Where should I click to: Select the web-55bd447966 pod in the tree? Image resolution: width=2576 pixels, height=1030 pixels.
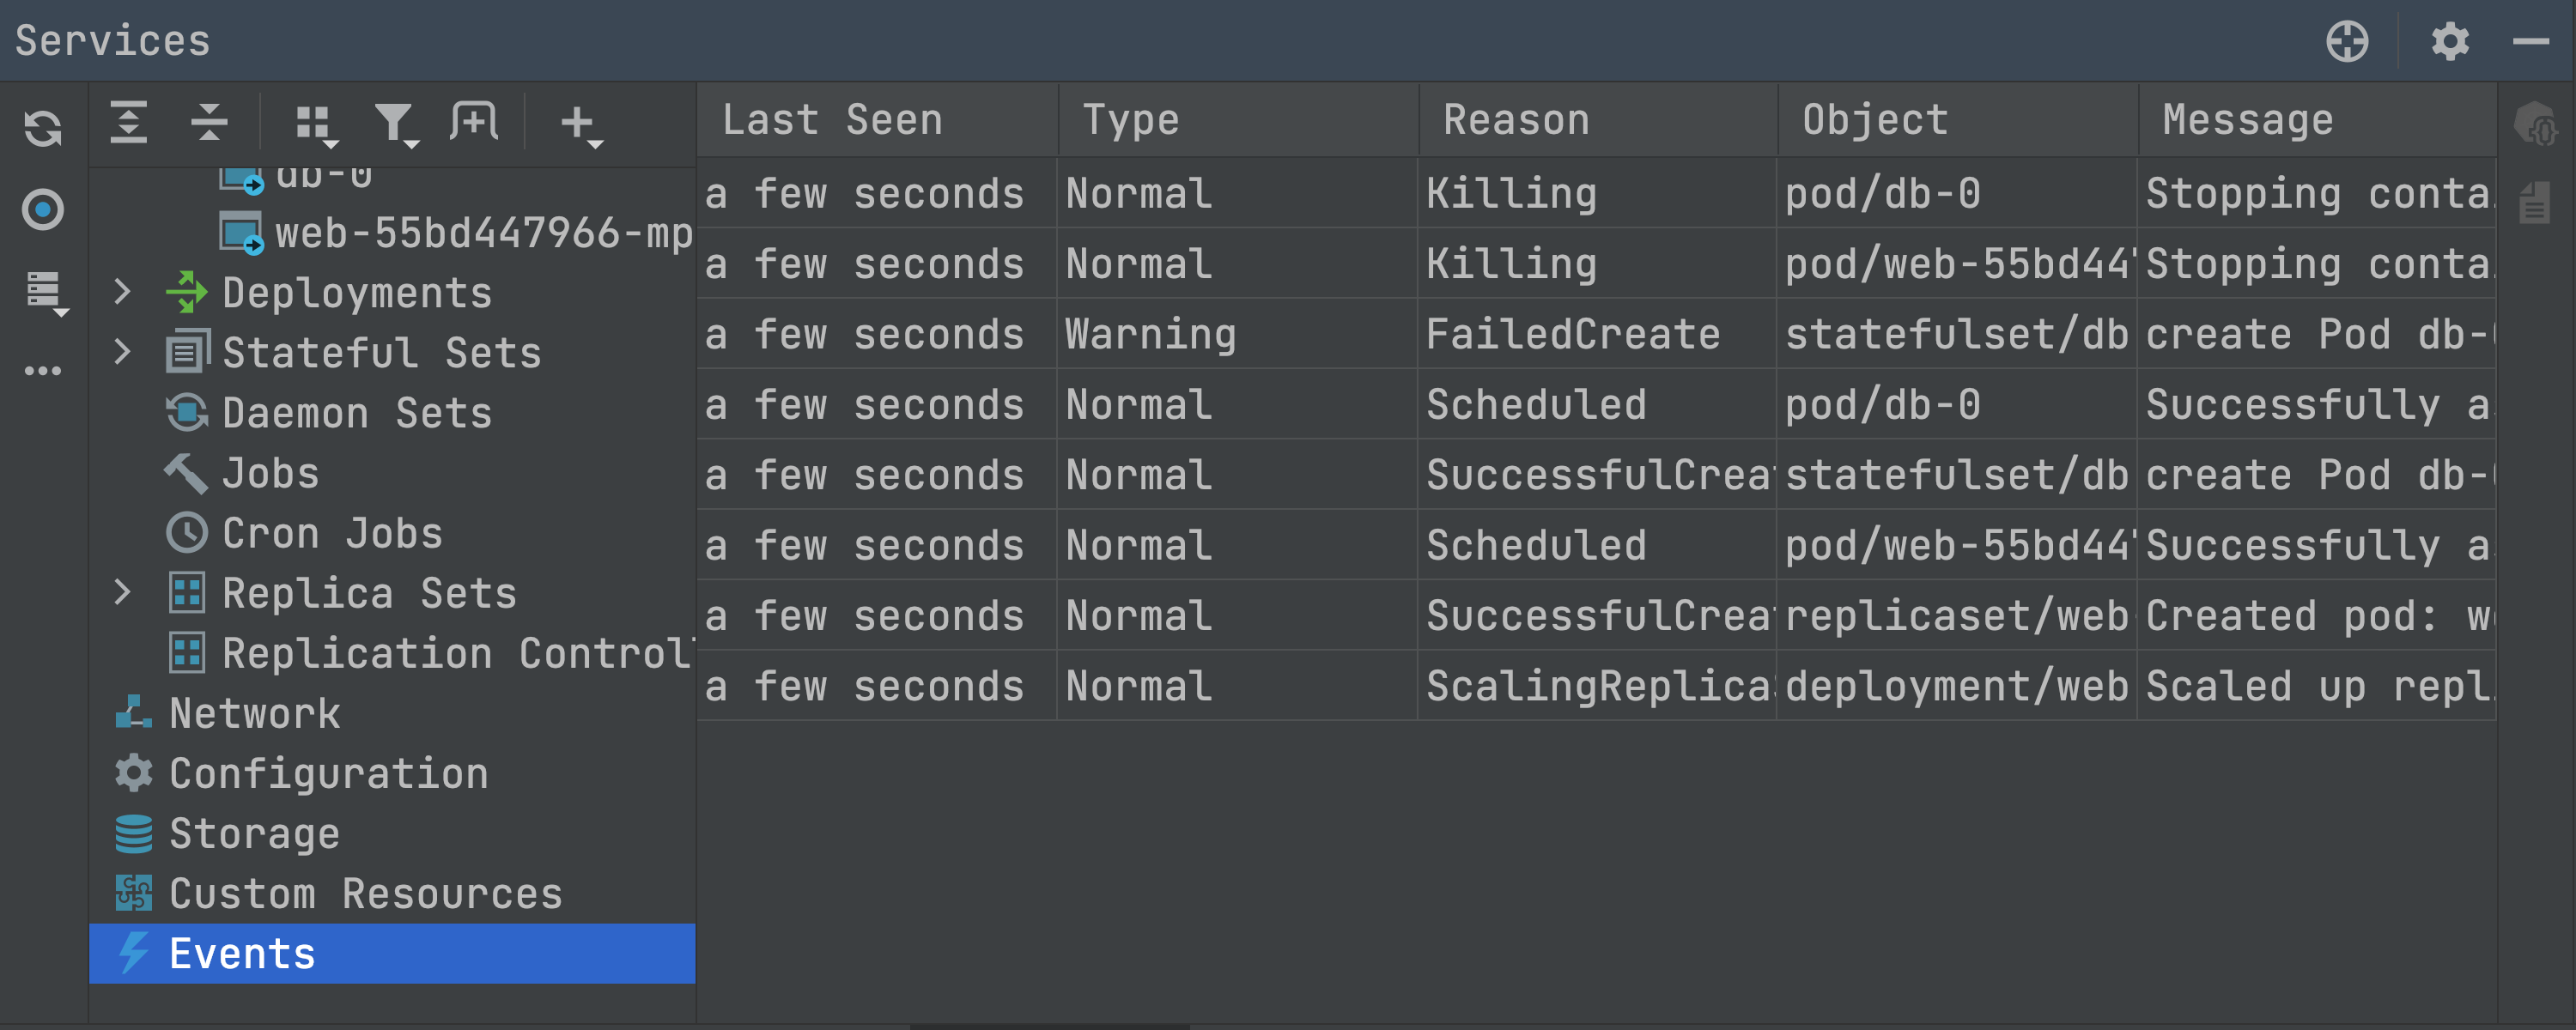pos(482,233)
